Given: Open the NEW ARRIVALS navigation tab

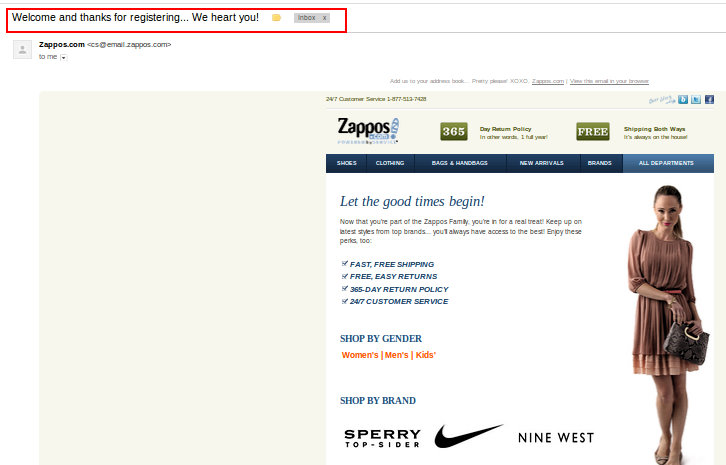Looking at the screenshot, I should pos(542,163).
